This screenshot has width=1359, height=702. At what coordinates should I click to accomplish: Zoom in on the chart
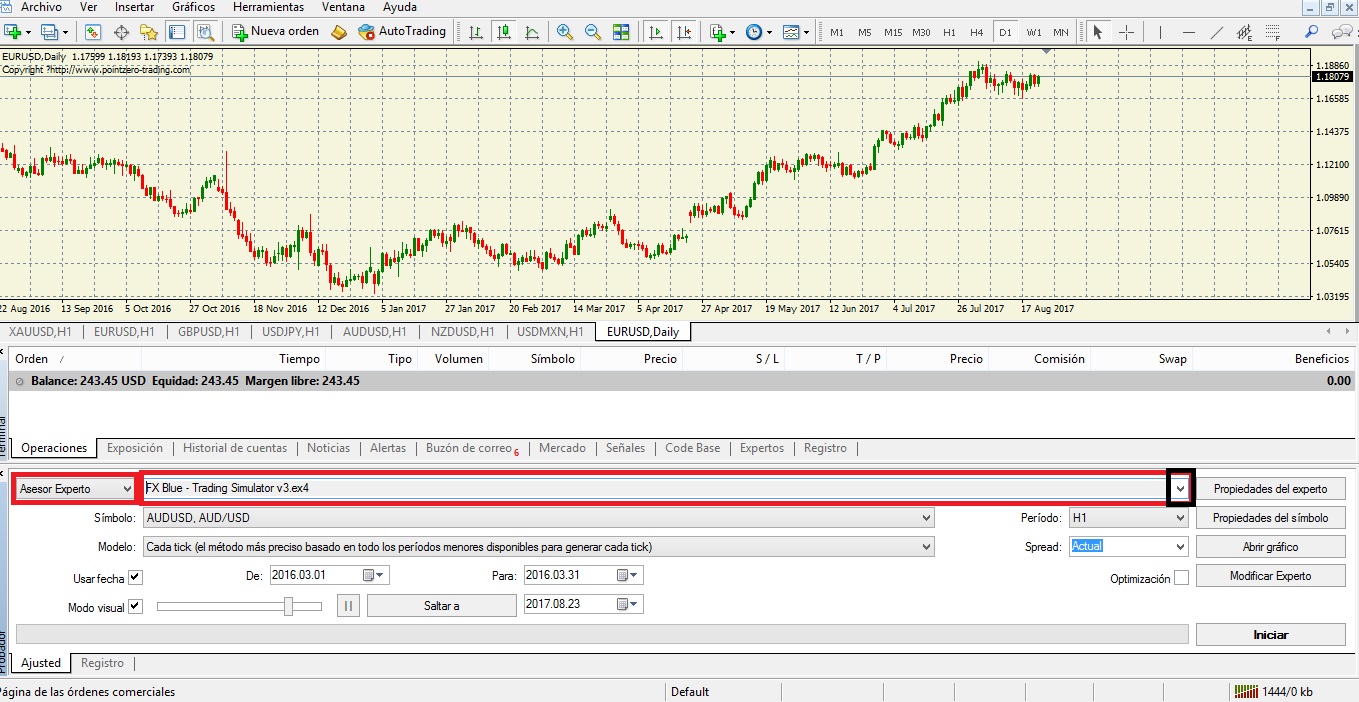point(564,31)
